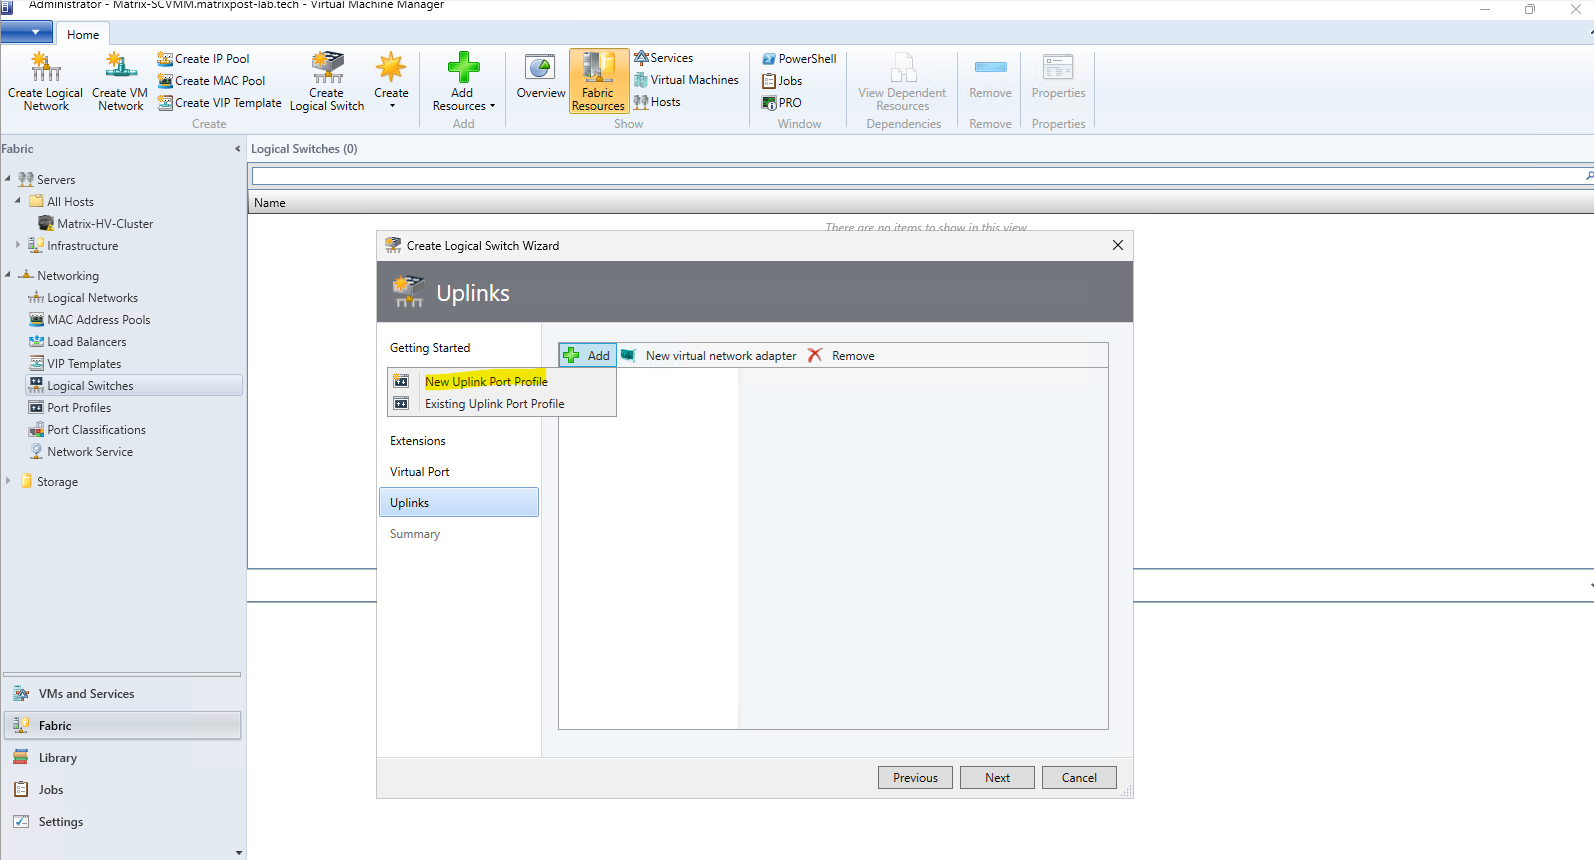Show the Overview view
The height and width of the screenshot is (860, 1594).
(x=541, y=78)
